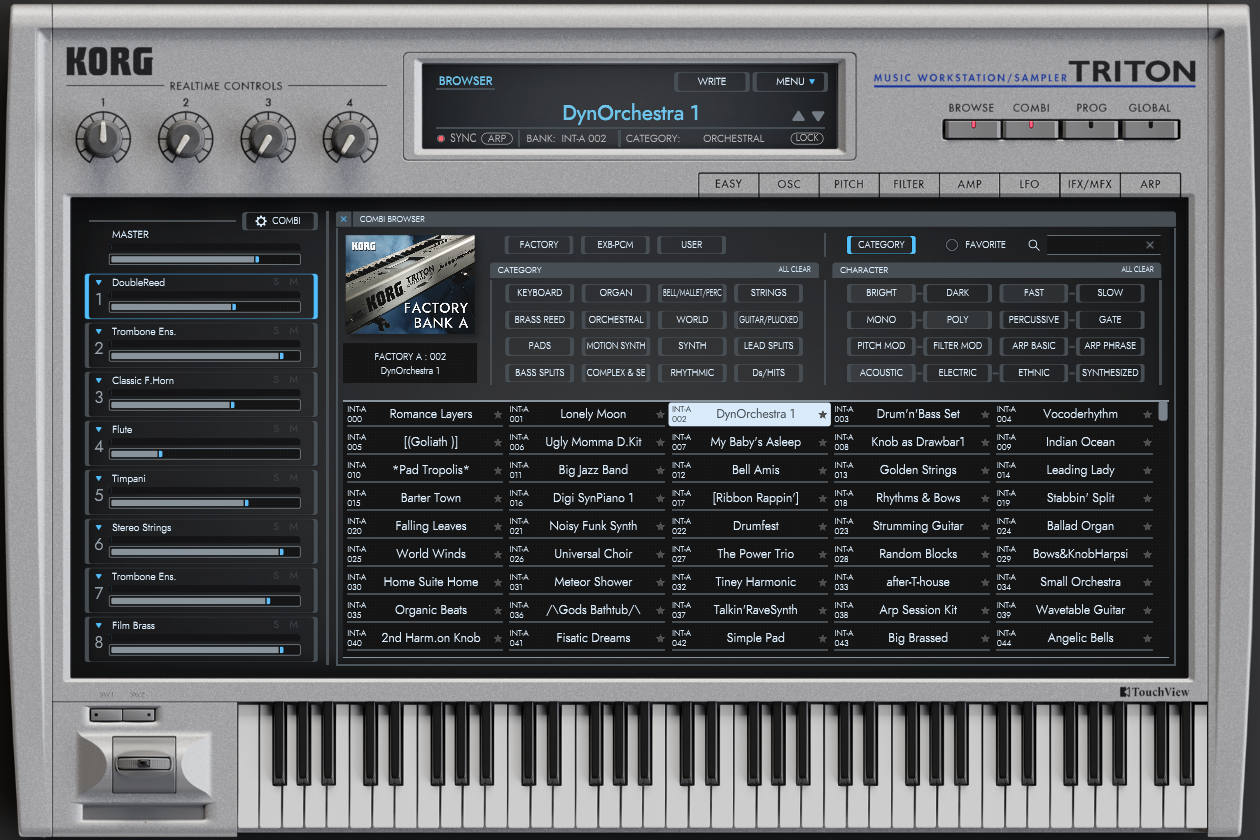Favorite the Romance Layers star
The width and height of the screenshot is (1260, 840).
tap(497, 414)
